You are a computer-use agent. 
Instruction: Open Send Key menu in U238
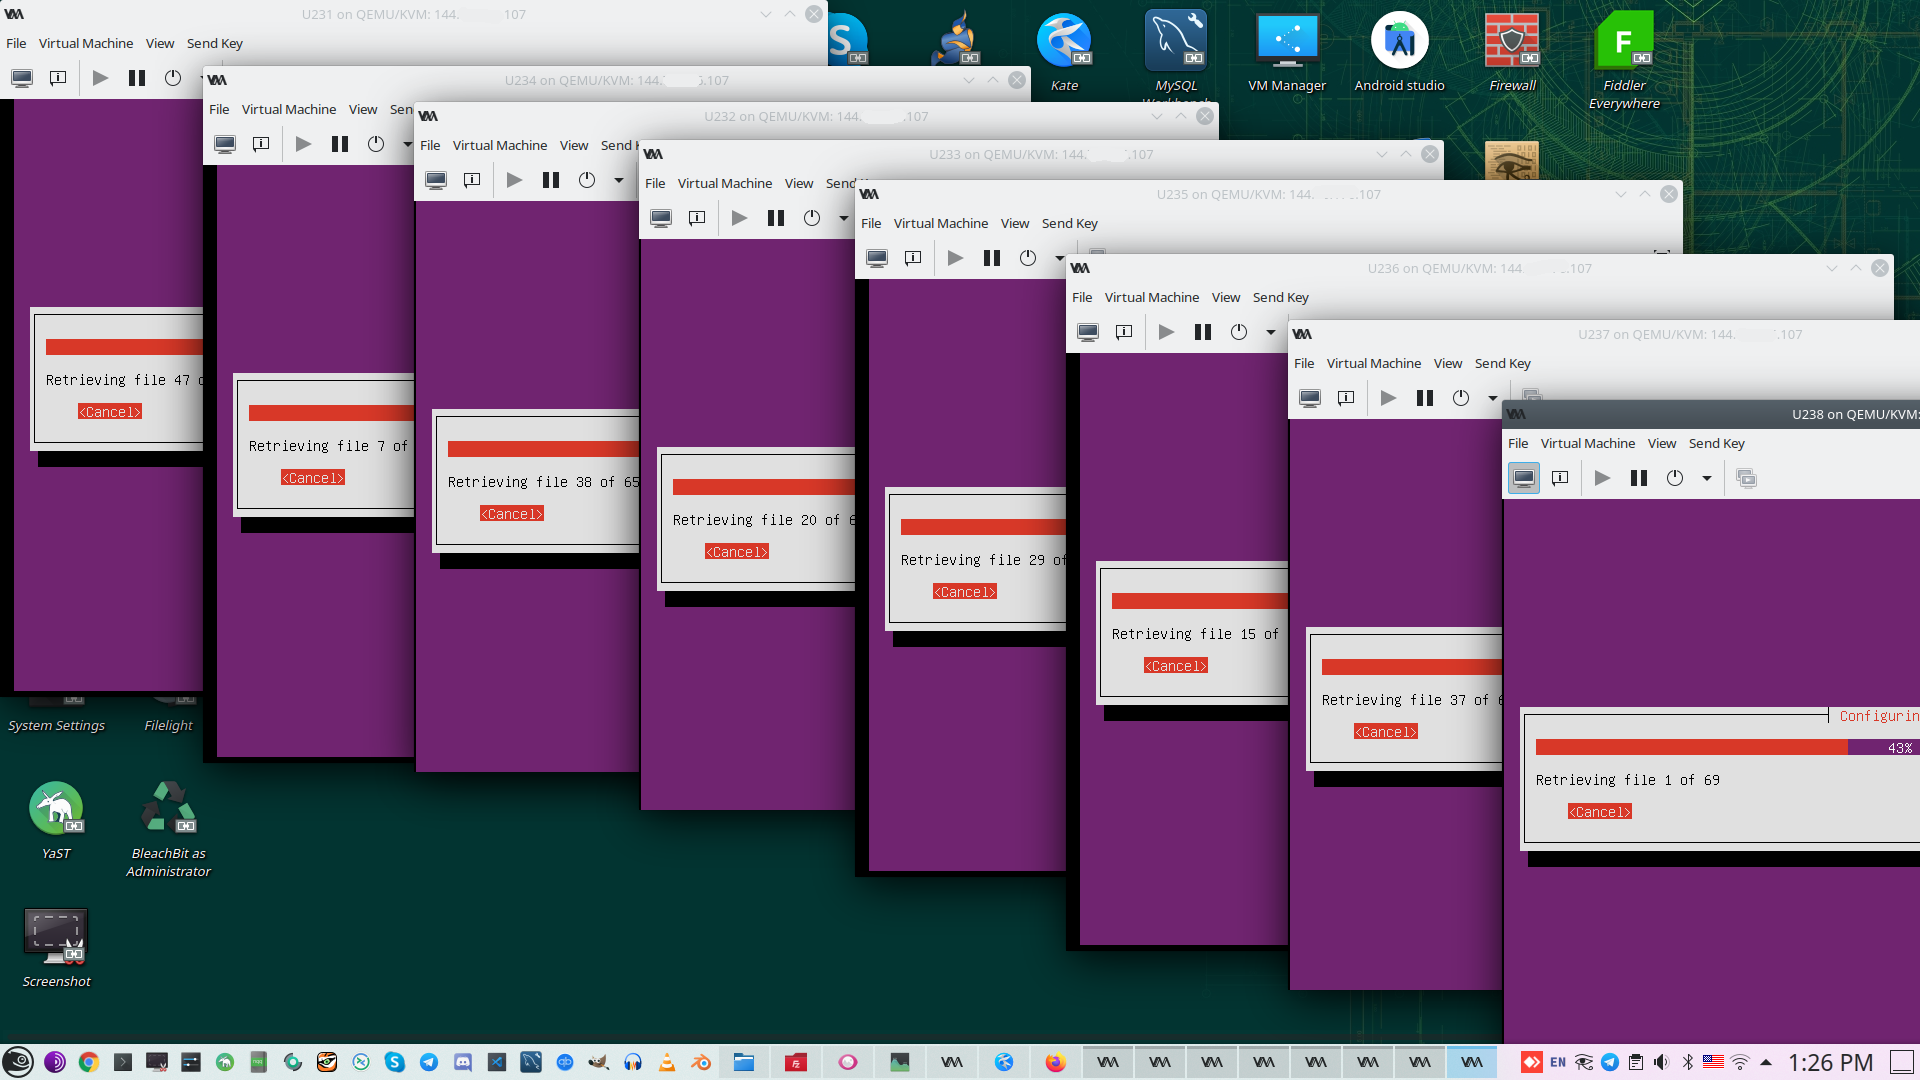point(1716,444)
